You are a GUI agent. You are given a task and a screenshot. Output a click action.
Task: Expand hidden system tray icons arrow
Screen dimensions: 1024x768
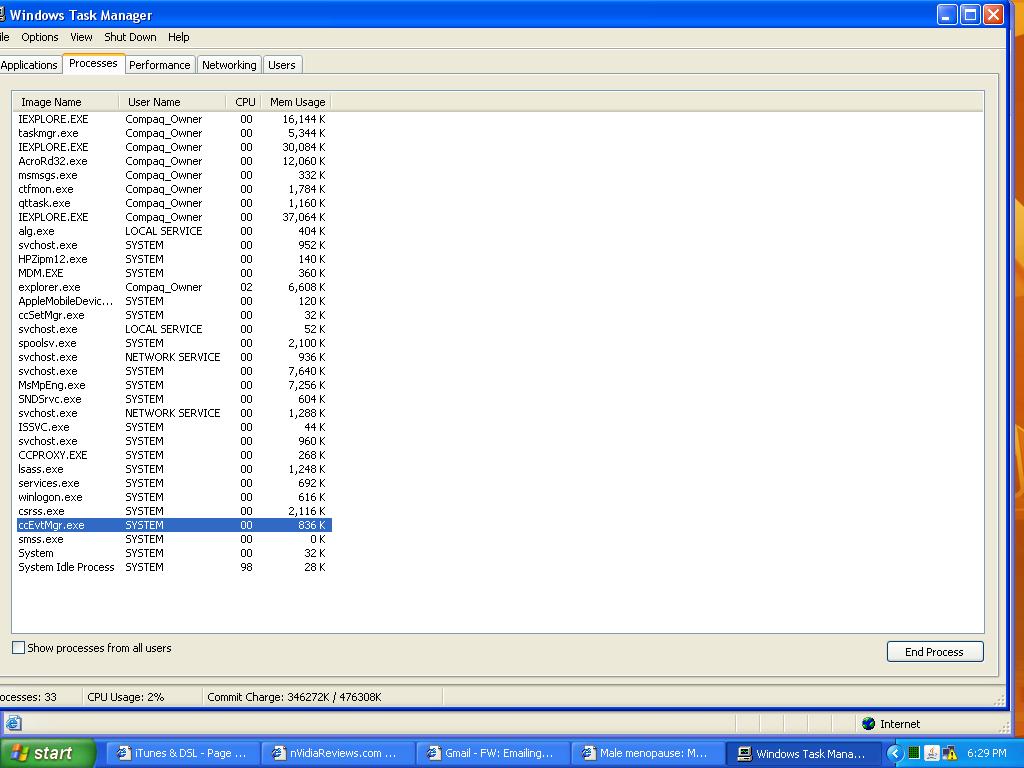pos(895,753)
